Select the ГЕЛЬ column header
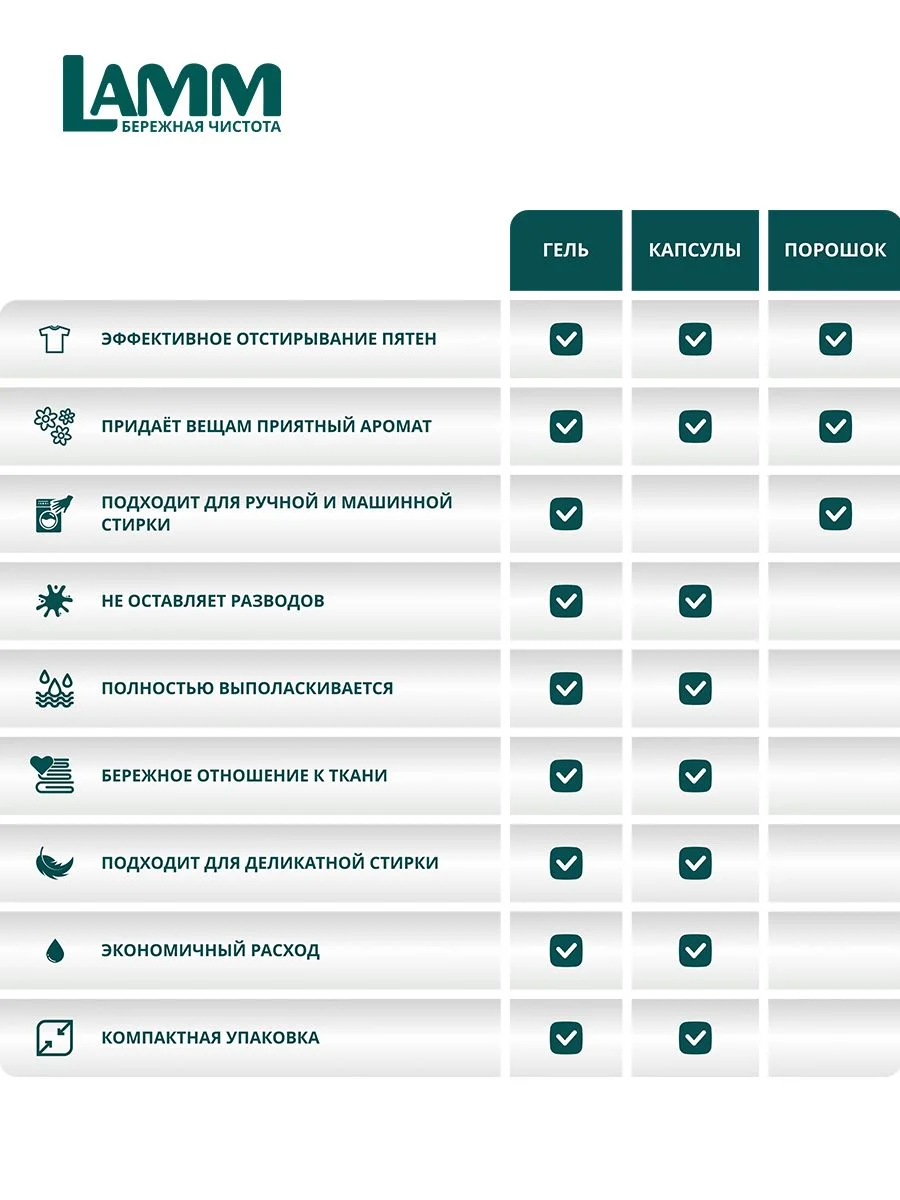Viewport: 900px width, 1200px height. pyautogui.click(x=566, y=250)
